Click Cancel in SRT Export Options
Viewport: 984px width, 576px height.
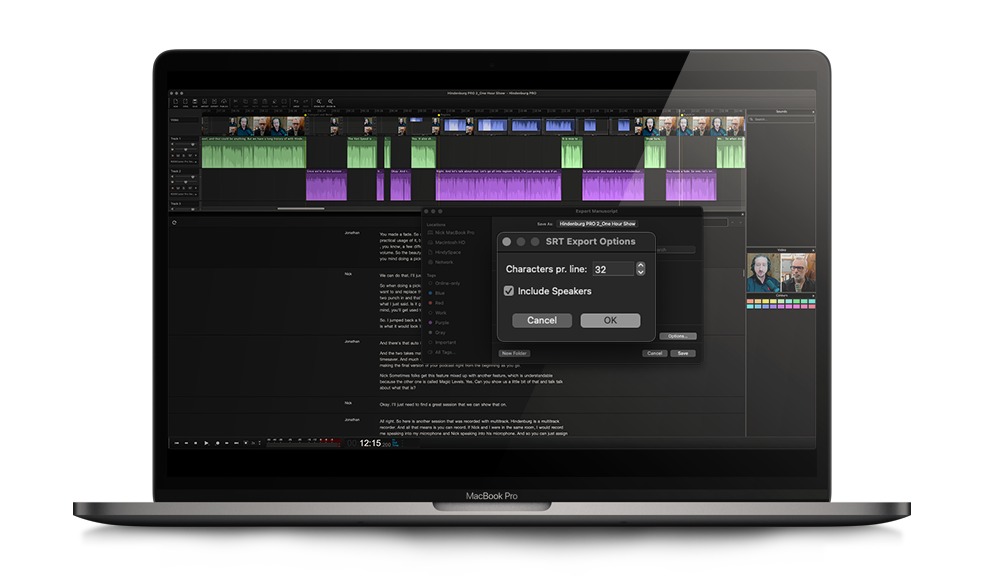(542, 321)
